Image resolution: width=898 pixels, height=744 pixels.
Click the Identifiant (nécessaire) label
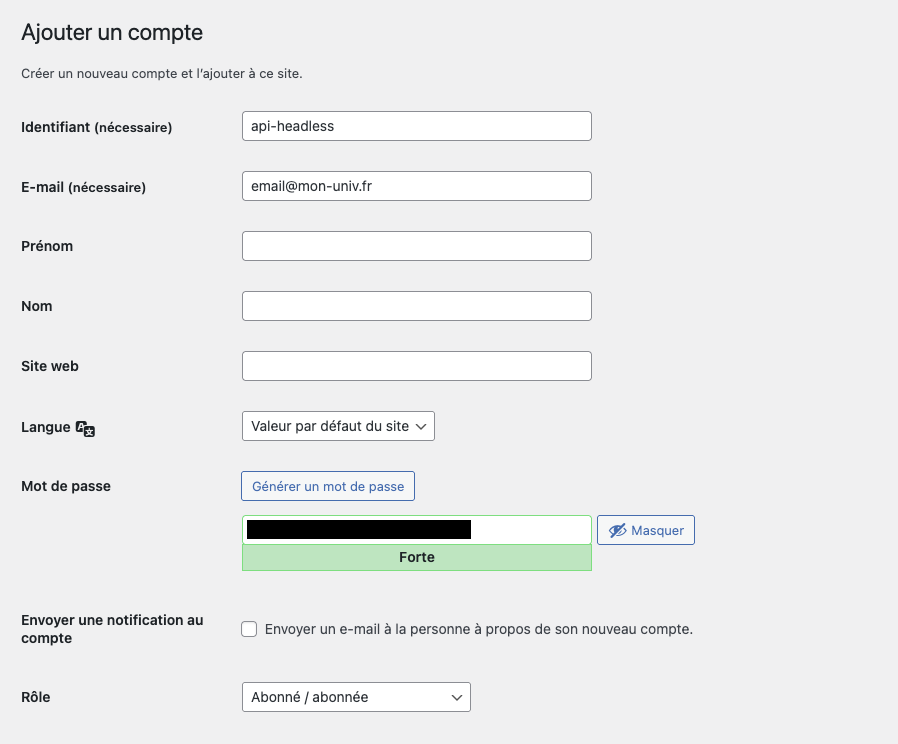click(97, 127)
